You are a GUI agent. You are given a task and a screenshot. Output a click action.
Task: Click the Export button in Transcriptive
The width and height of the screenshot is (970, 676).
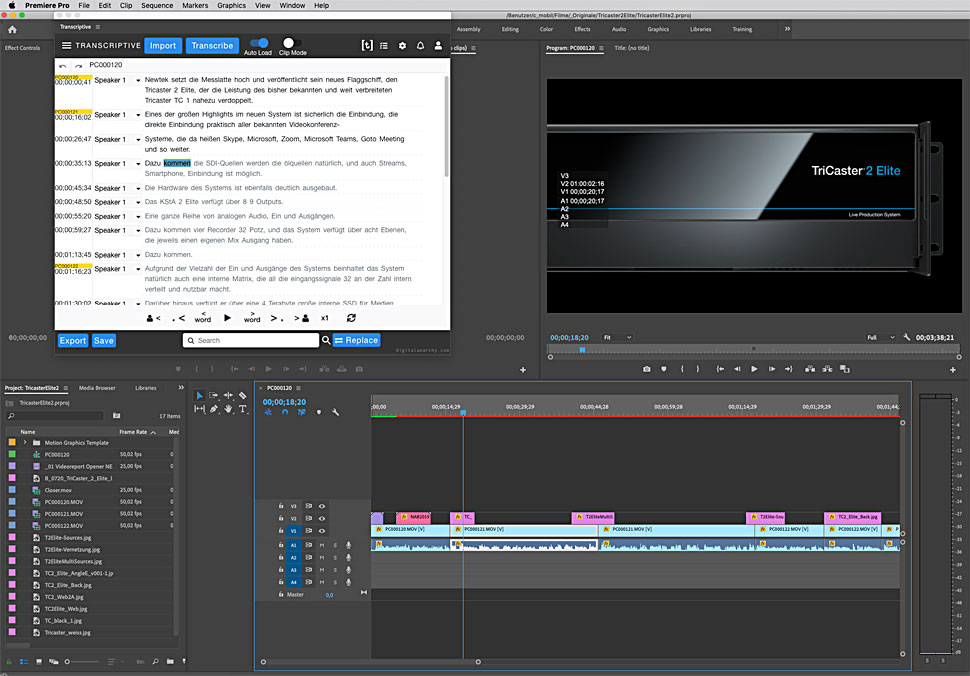73,341
